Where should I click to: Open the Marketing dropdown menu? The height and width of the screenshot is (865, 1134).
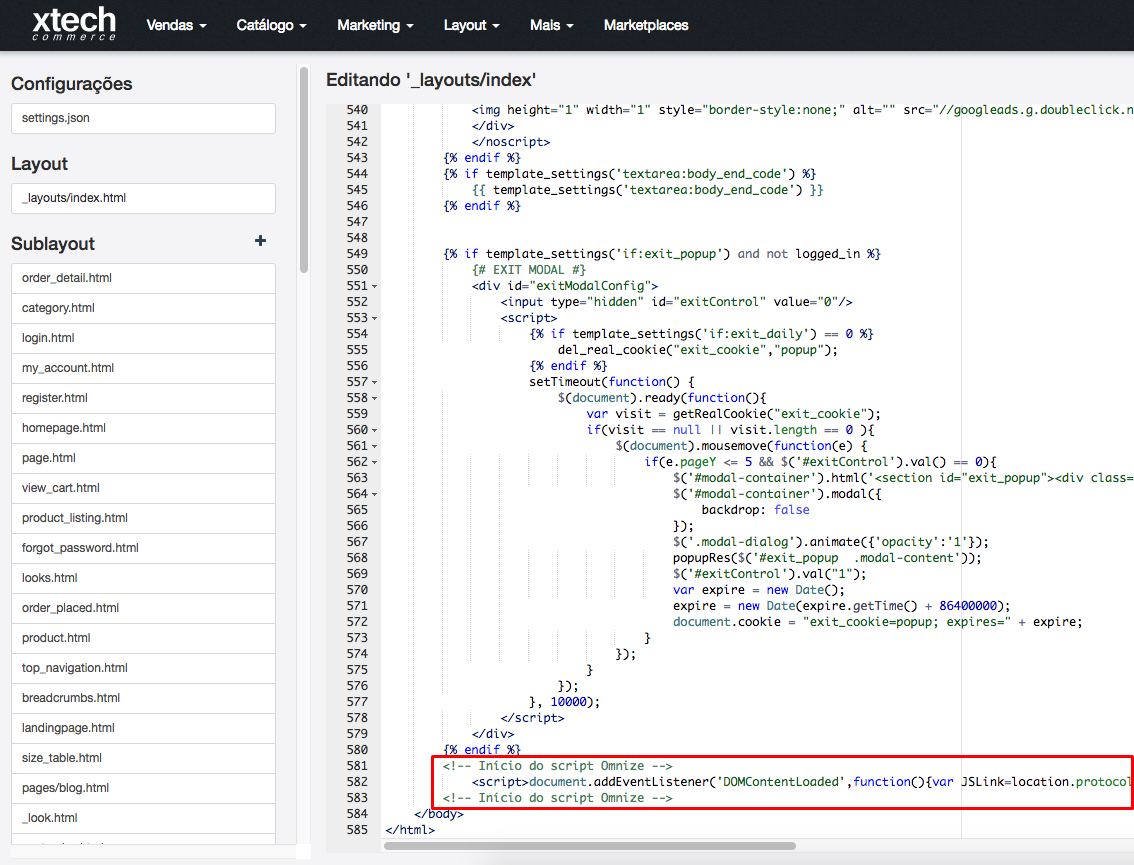375,25
